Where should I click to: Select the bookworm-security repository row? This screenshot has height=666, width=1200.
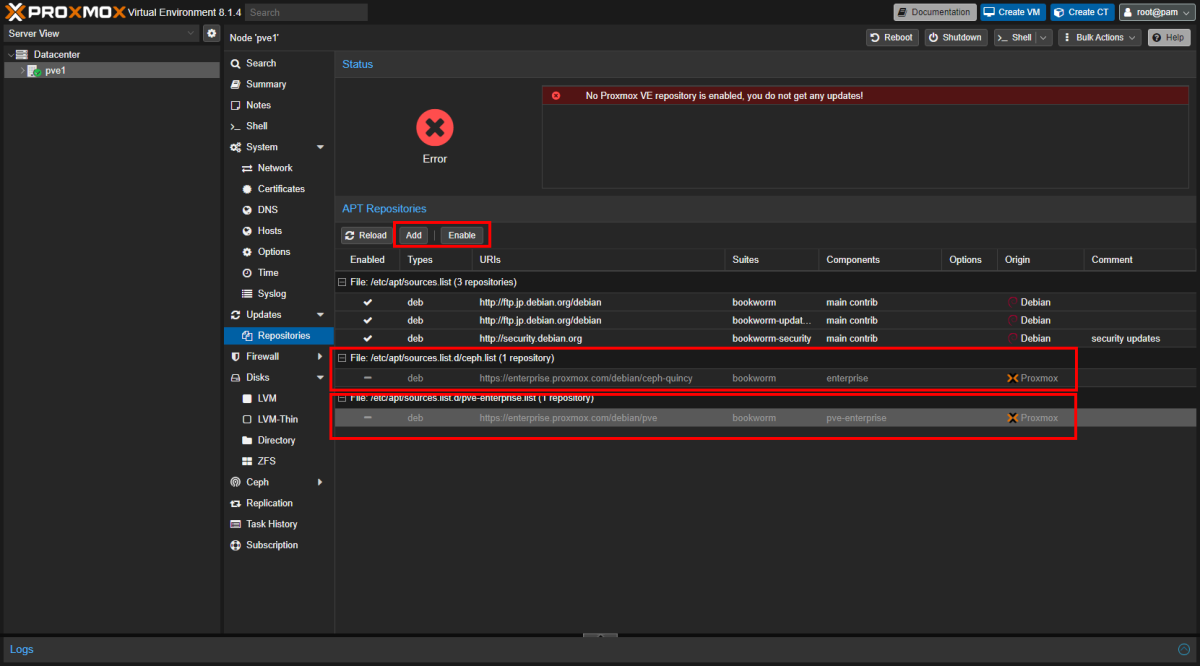point(765,338)
